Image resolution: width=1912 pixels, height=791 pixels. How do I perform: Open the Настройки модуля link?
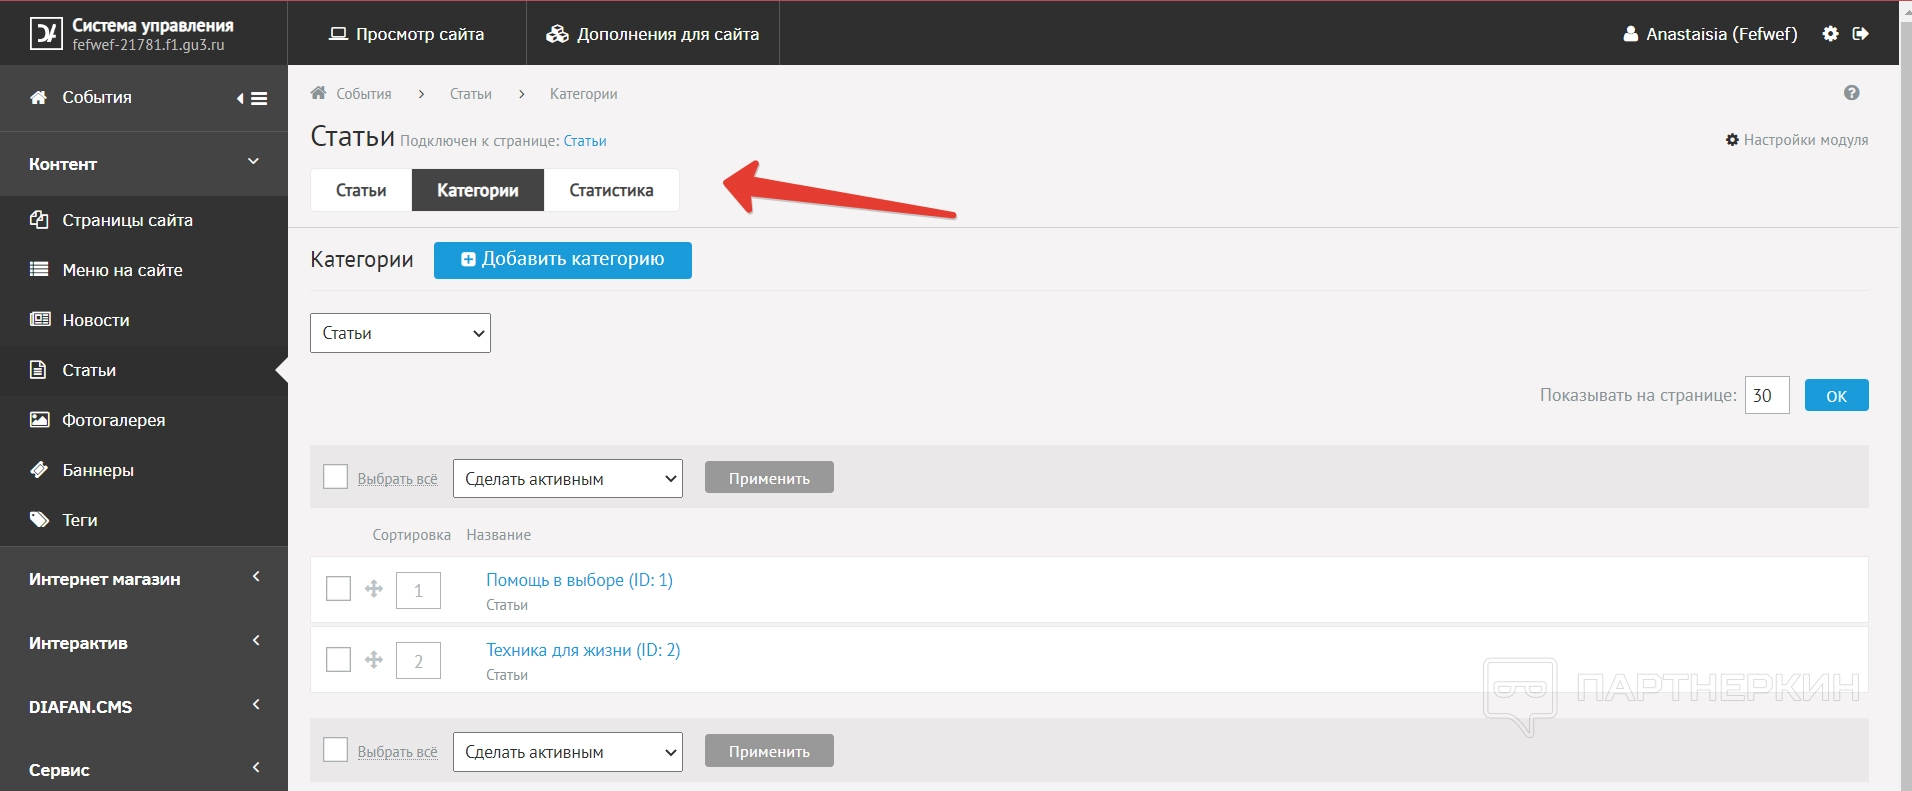(x=1806, y=140)
